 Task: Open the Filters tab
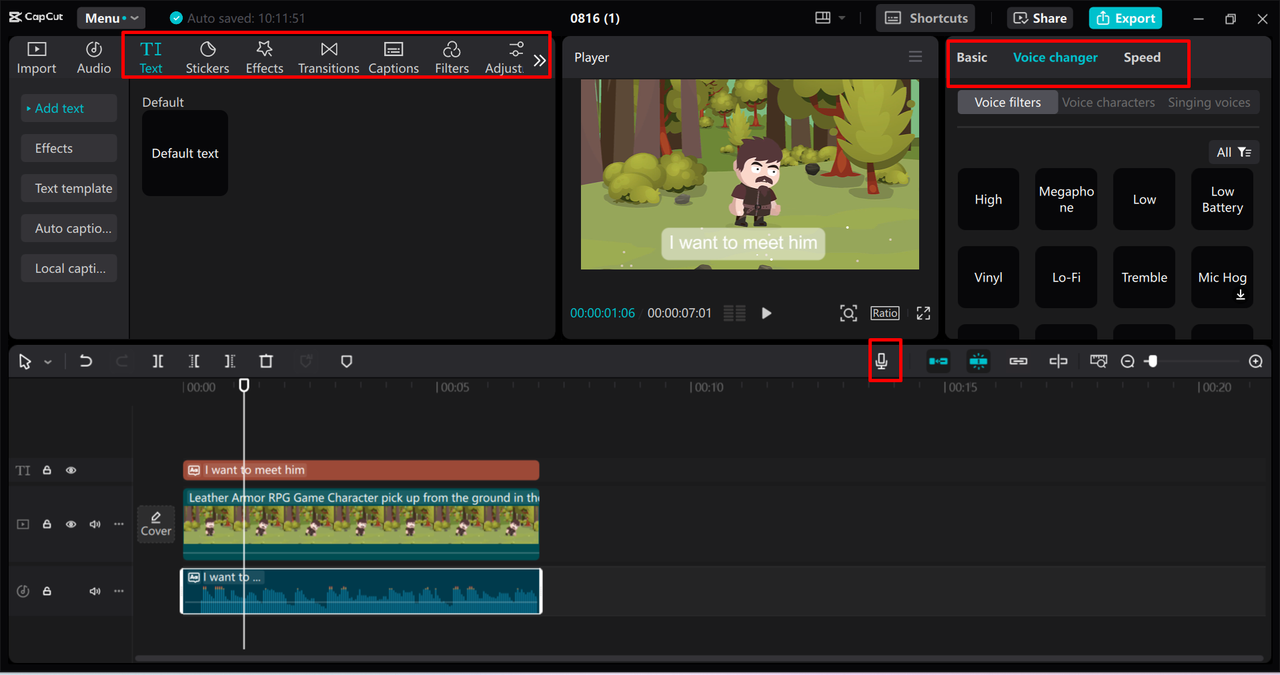[x=452, y=58]
